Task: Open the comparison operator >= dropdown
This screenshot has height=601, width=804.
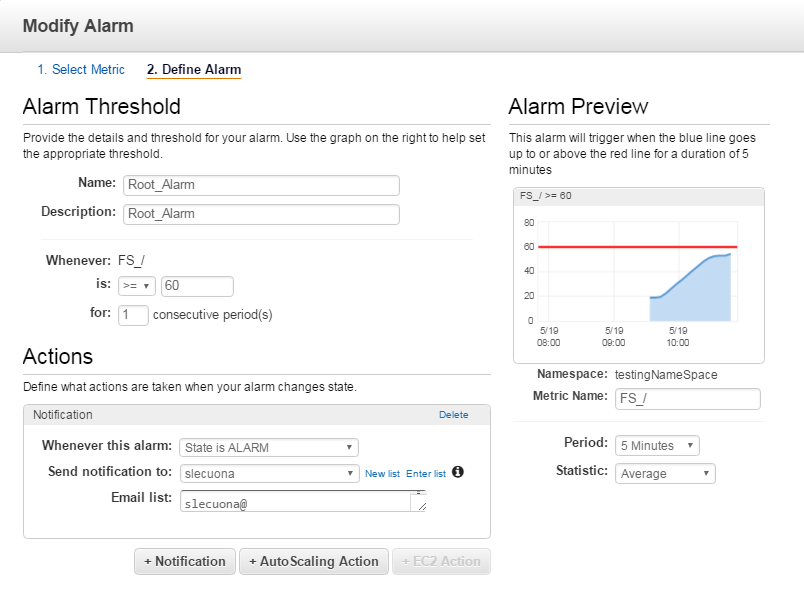Action: point(136,286)
